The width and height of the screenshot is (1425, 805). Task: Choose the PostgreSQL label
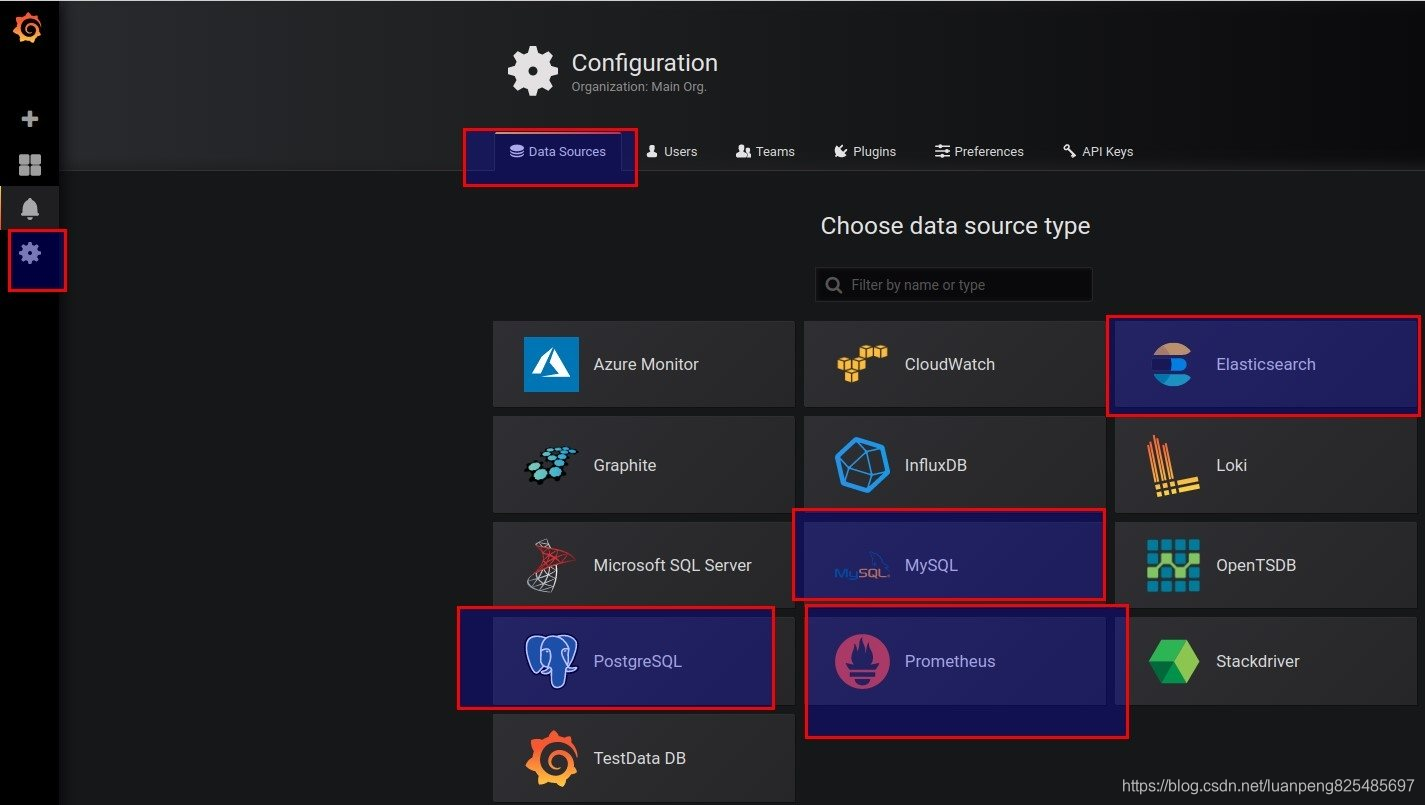click(638, 661)
